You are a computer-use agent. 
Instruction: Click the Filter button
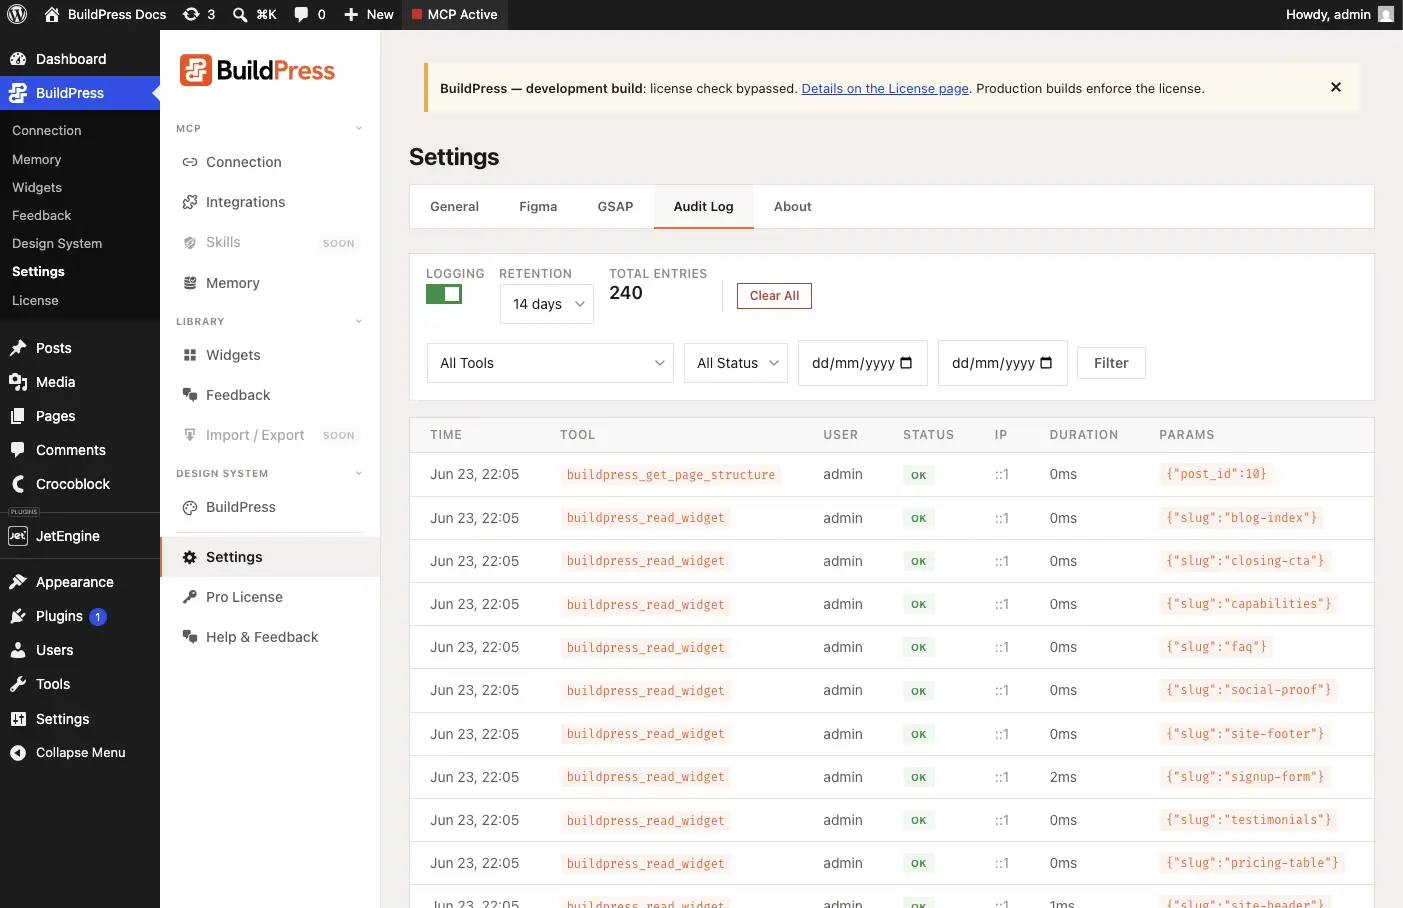pyautogui.click(x=1111, y=363)
